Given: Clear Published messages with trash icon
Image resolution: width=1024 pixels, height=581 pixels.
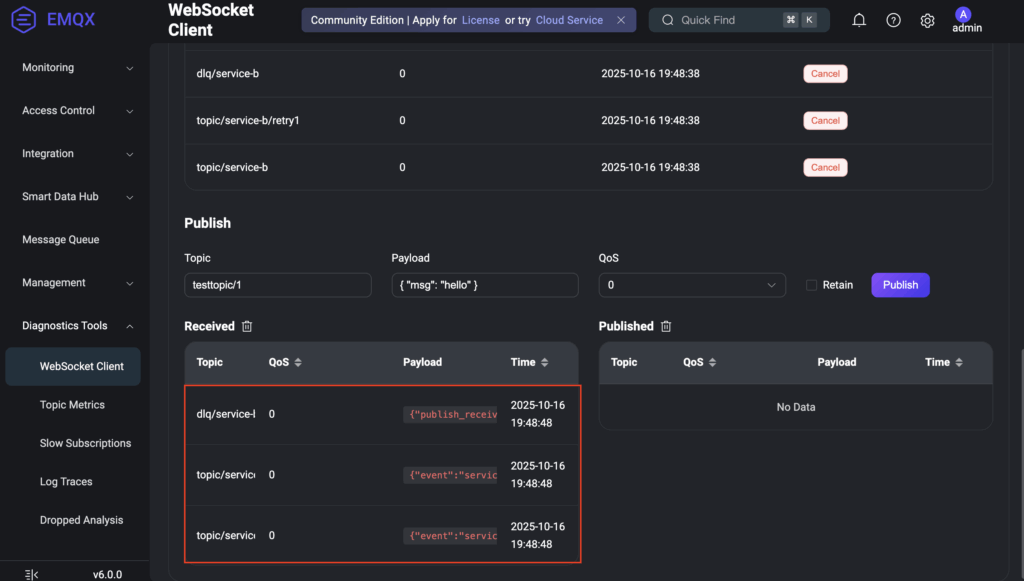Looking at the screenshot, I should (x=666, y=326).
